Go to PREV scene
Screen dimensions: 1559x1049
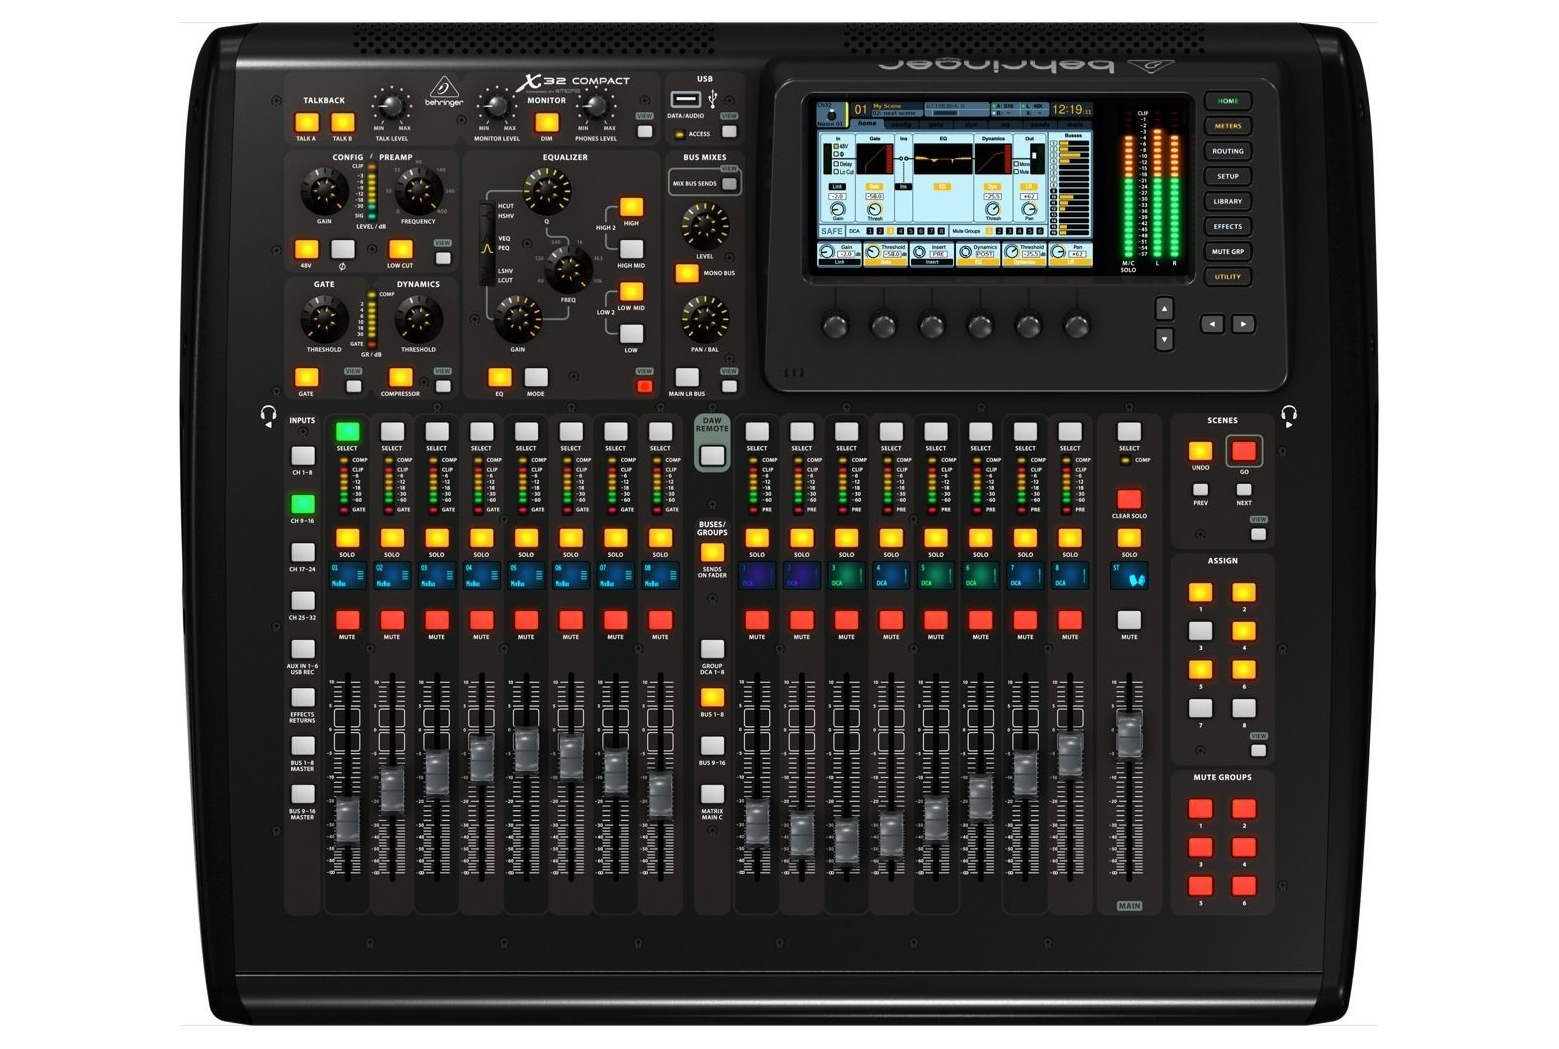(x=1200, y=490)
